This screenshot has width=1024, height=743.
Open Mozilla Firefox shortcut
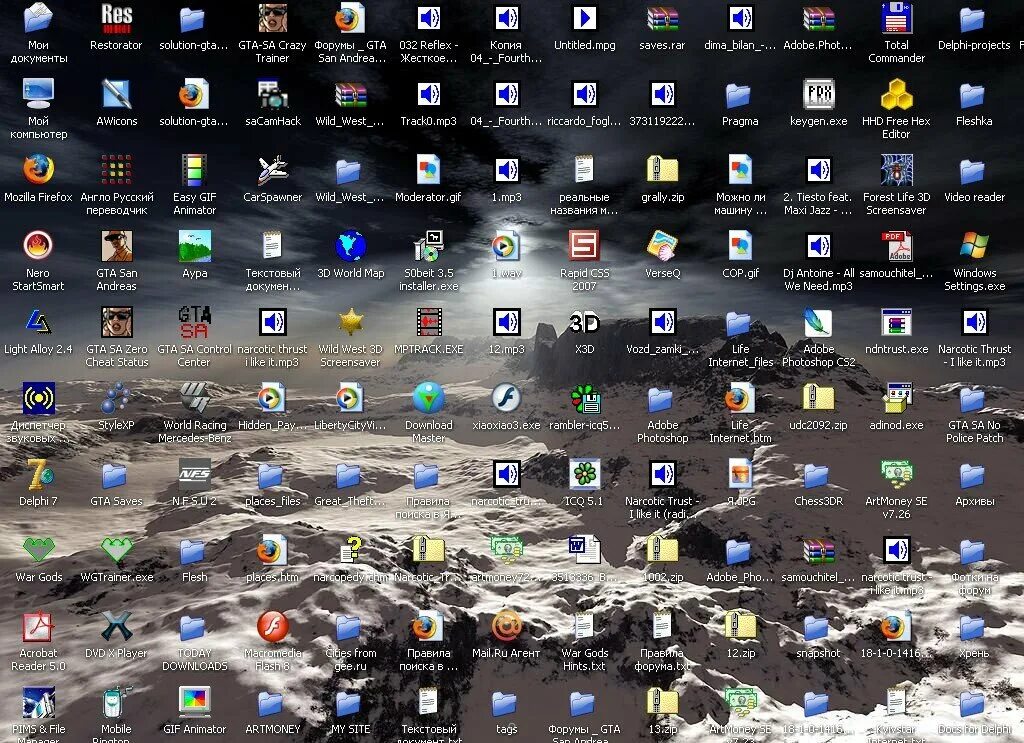[x=39, y=170]
